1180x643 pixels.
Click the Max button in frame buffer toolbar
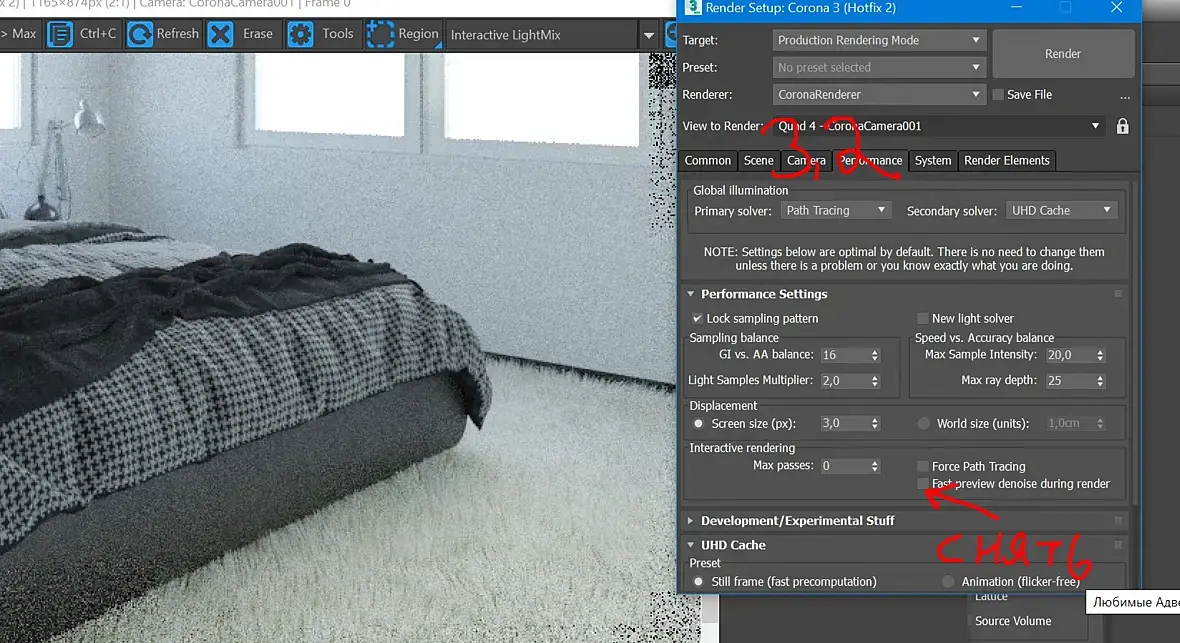[19, 34]
